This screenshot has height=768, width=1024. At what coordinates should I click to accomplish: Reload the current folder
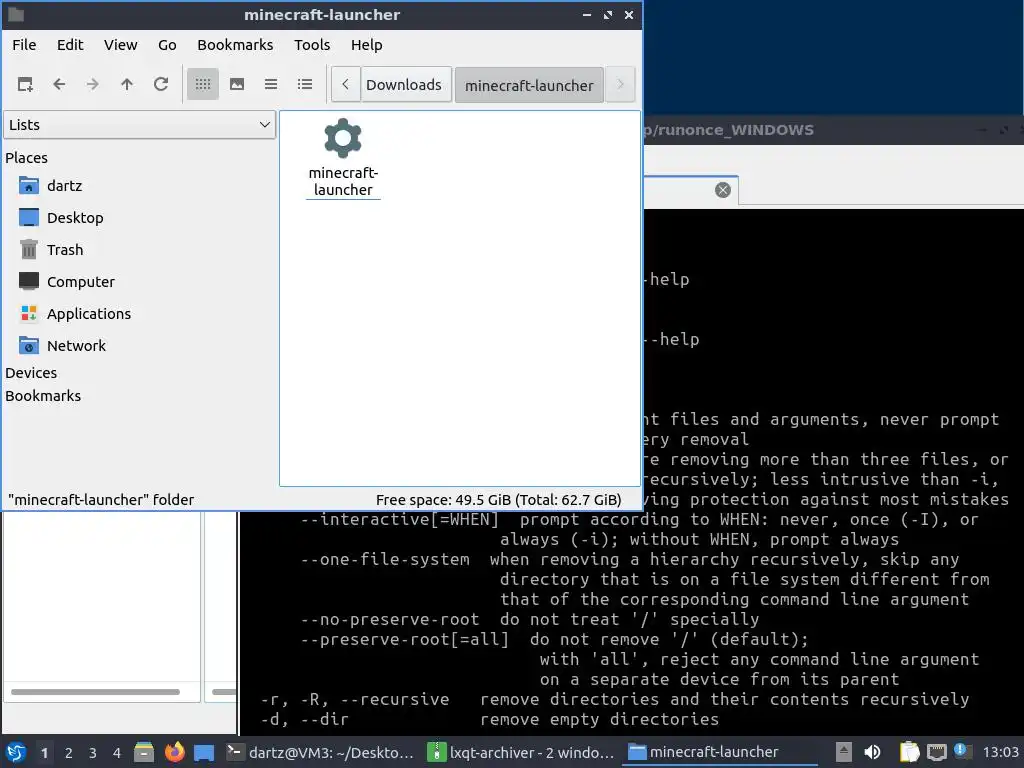pos(161,84)
